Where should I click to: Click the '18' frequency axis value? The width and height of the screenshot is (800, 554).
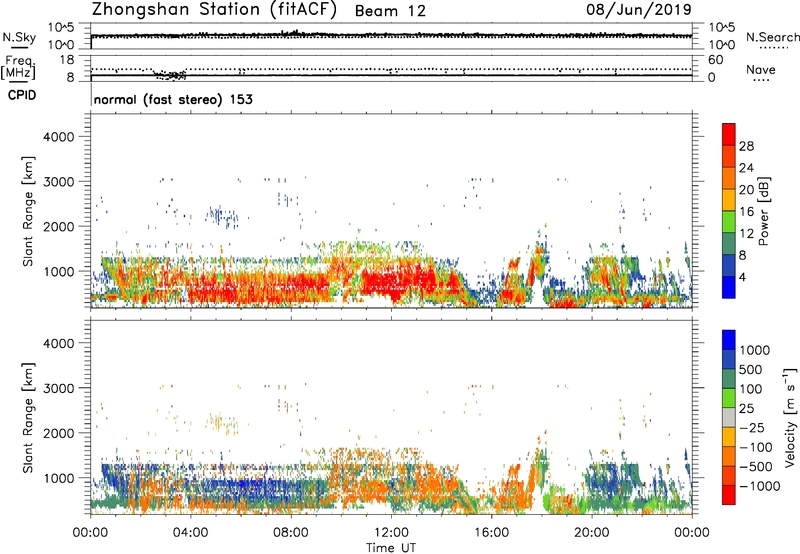coord(66,60)
